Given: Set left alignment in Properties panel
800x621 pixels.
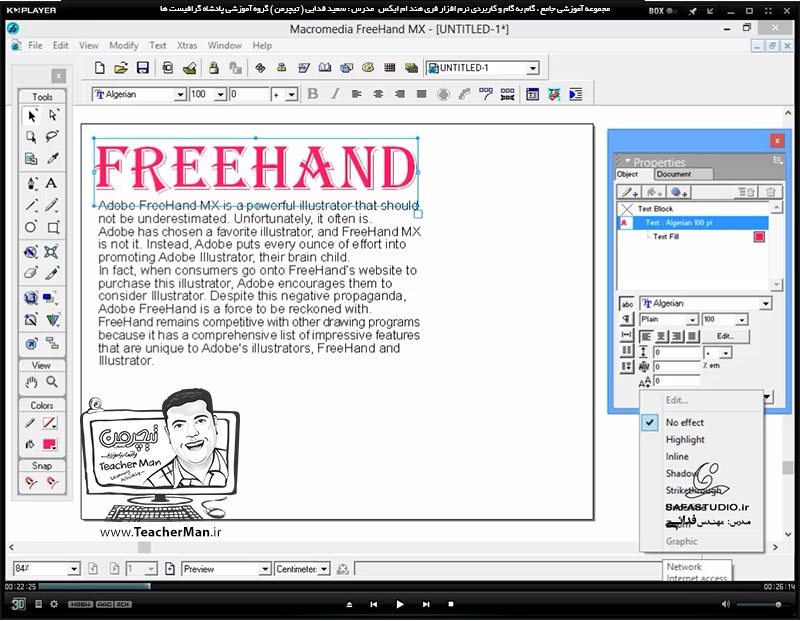Looking at the screenshot, I should [x=646, y=336].
